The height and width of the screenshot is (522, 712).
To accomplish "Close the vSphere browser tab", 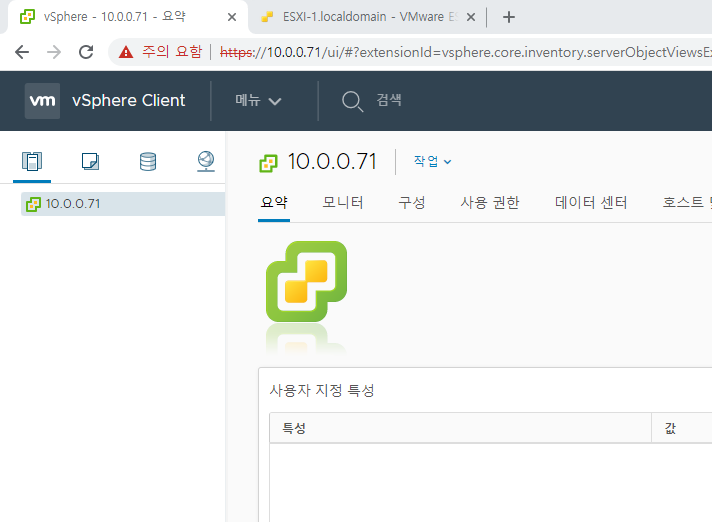I will point(232,17).
